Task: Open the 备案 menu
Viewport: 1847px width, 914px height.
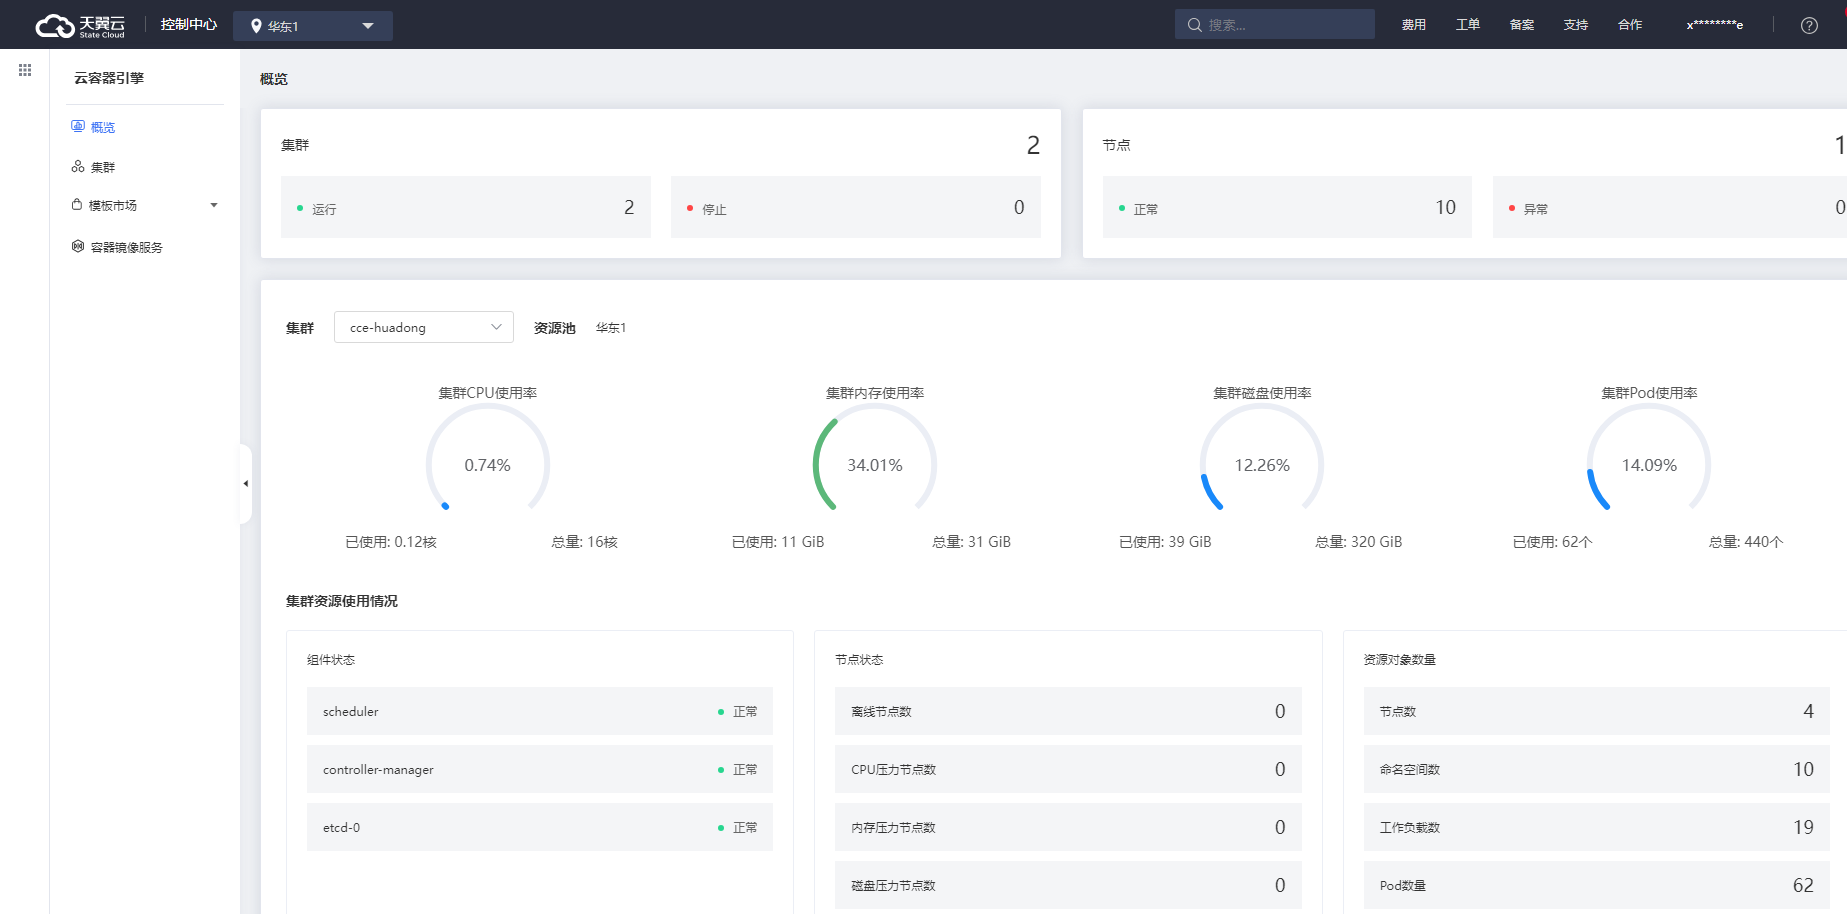Action: tap(1522, 25)
